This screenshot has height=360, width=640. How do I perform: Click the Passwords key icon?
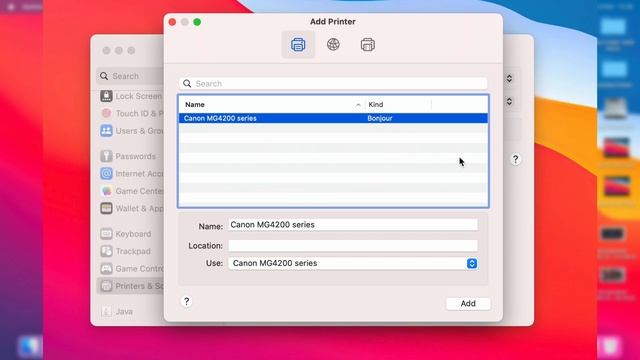click(106, 156)
